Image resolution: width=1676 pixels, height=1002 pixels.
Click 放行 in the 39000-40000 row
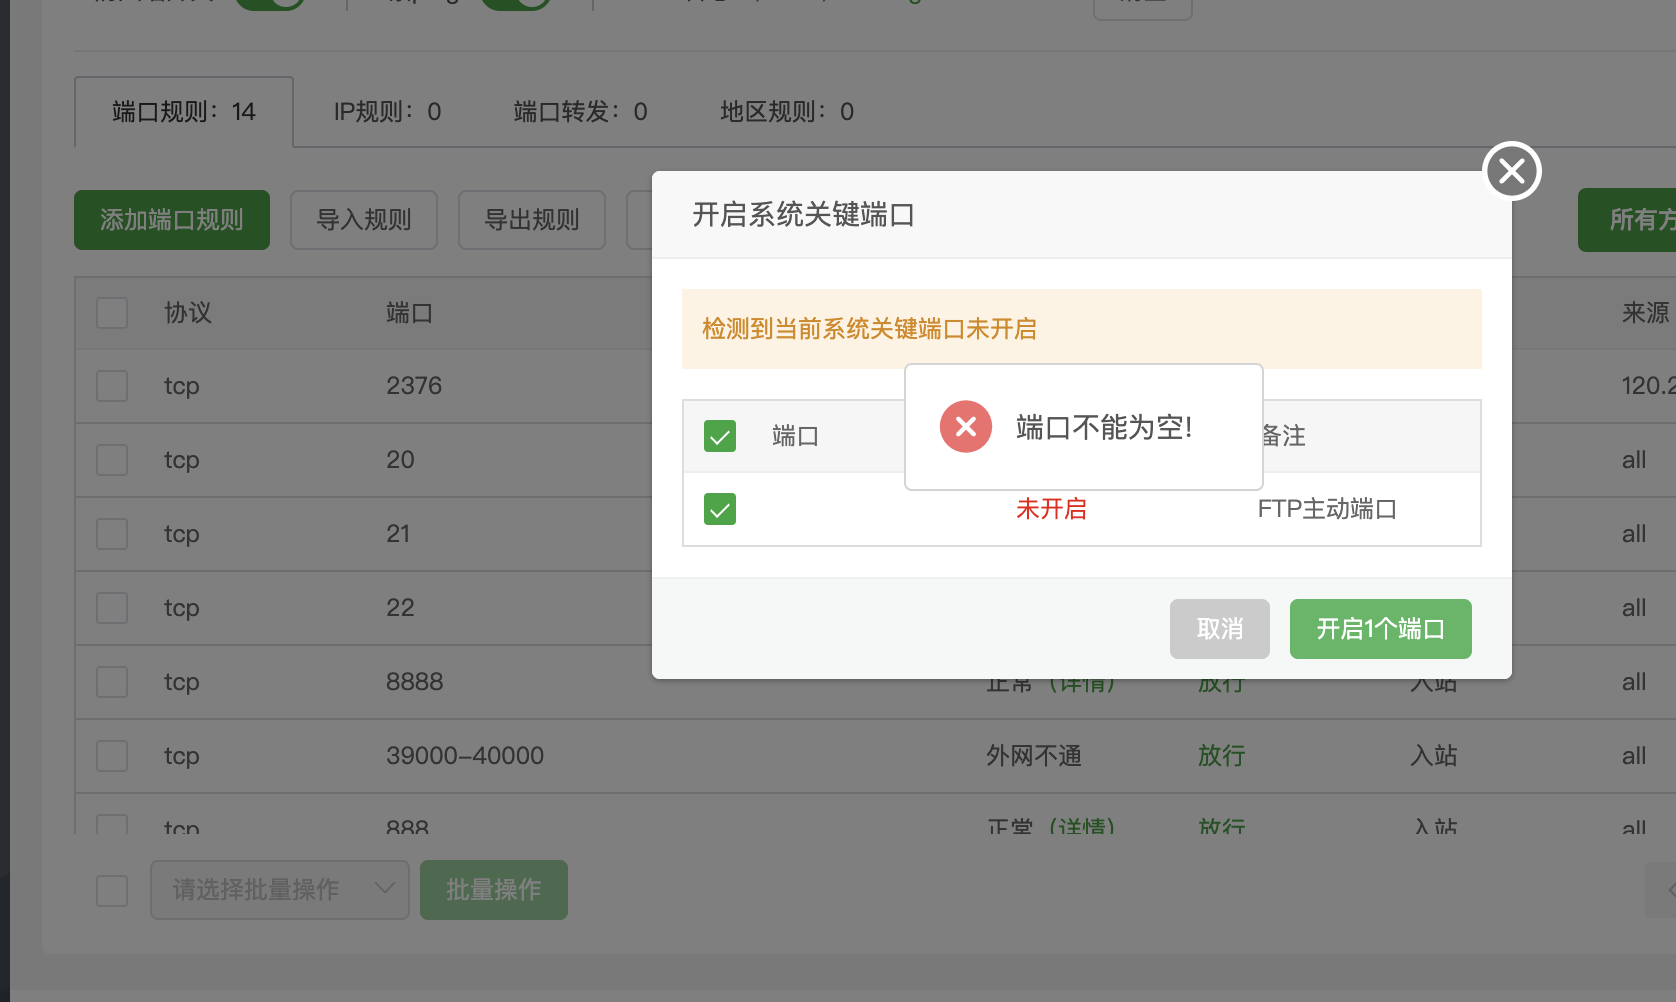coord(1222,756)
